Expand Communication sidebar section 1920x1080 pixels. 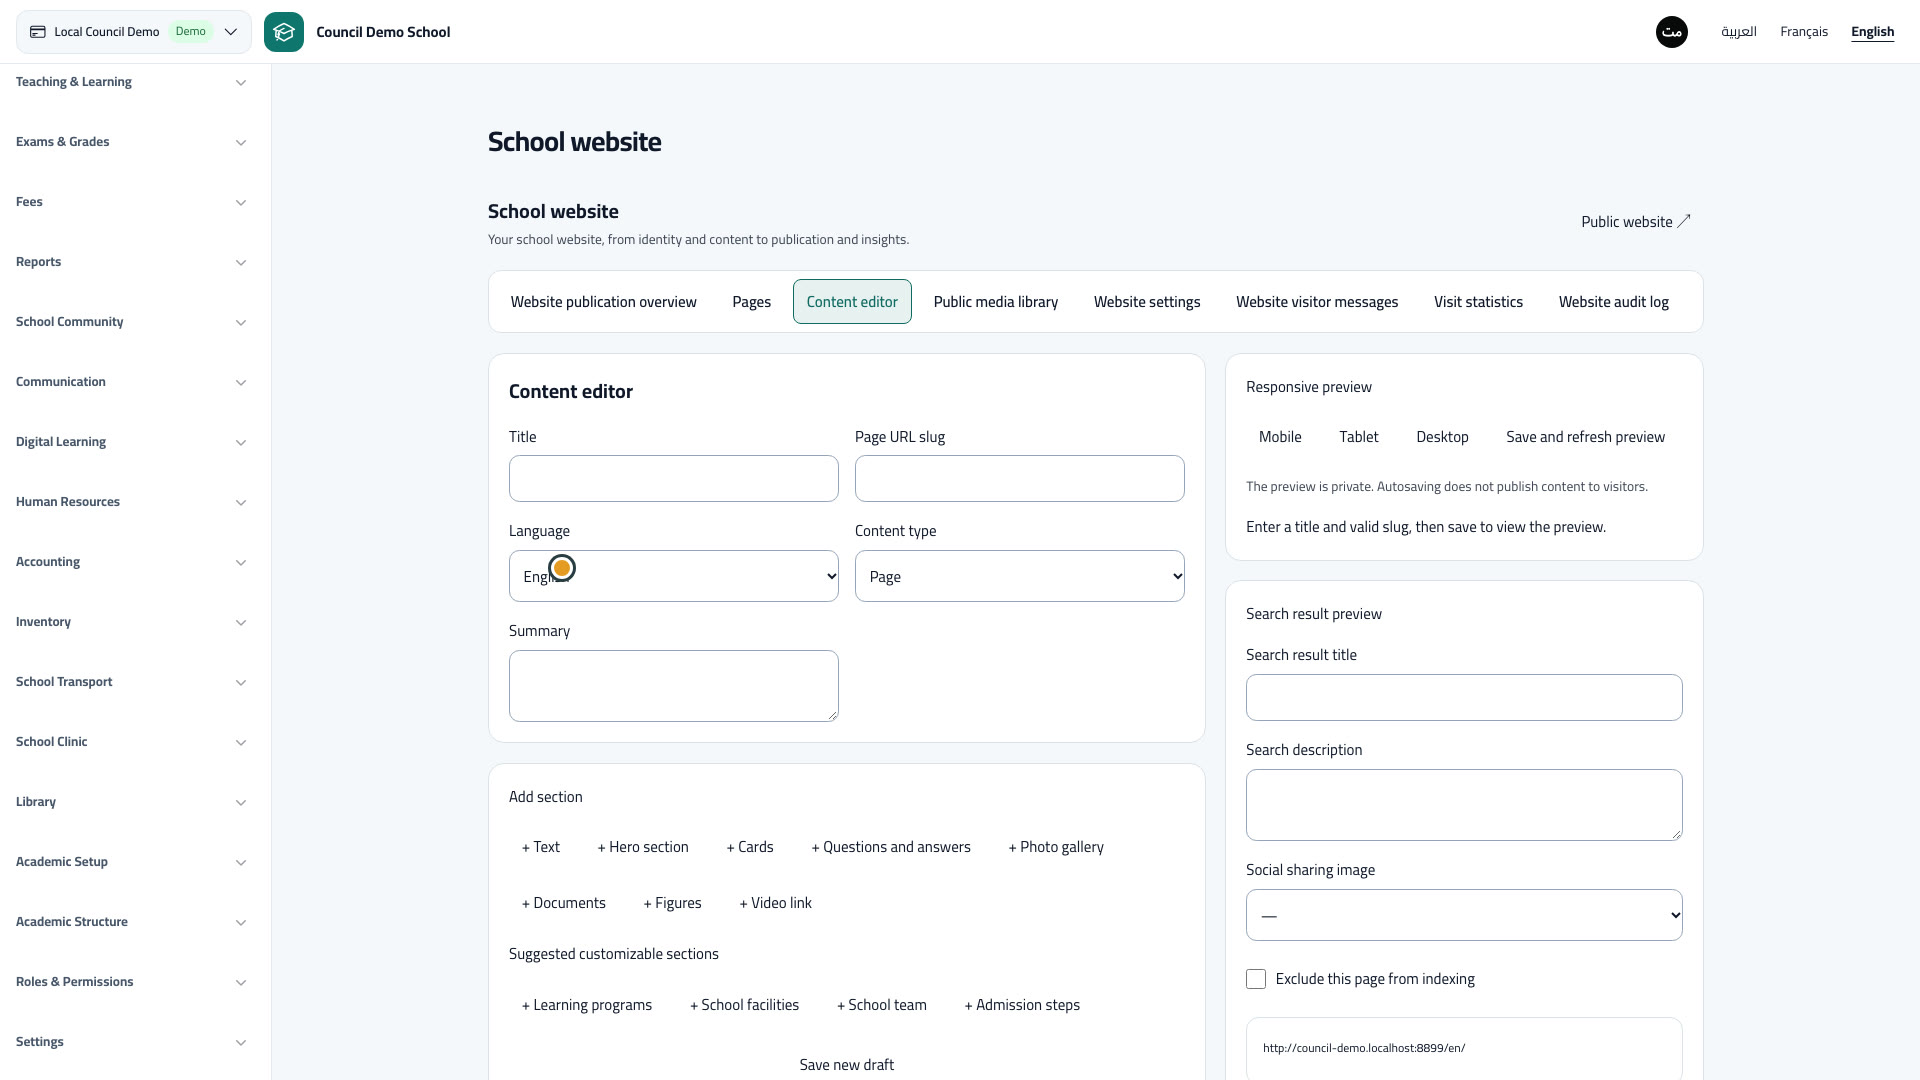click(x=131, y=382)
